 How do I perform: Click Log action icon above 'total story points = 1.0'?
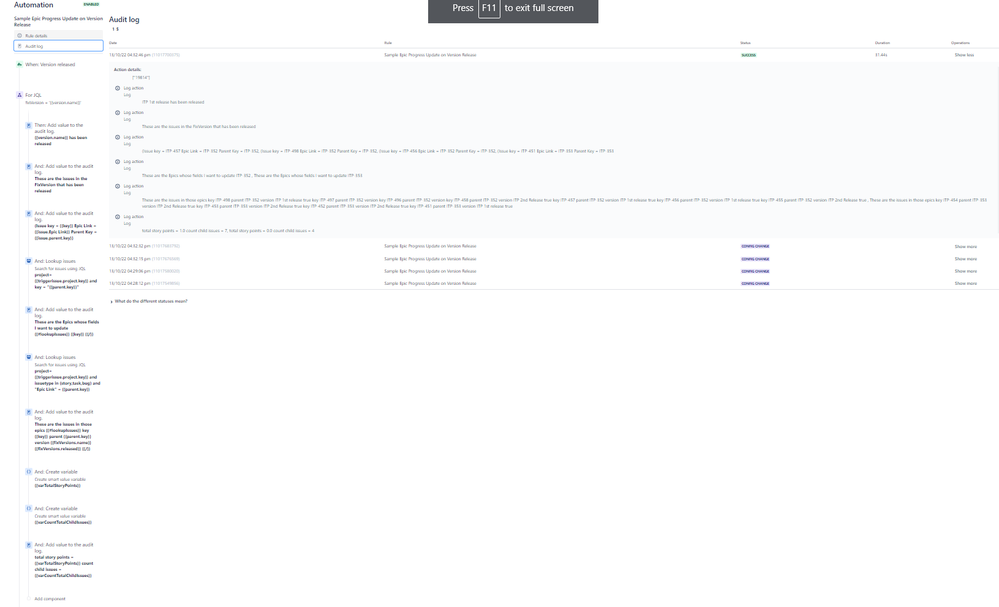pyautogui.click(x=118, y=217)
